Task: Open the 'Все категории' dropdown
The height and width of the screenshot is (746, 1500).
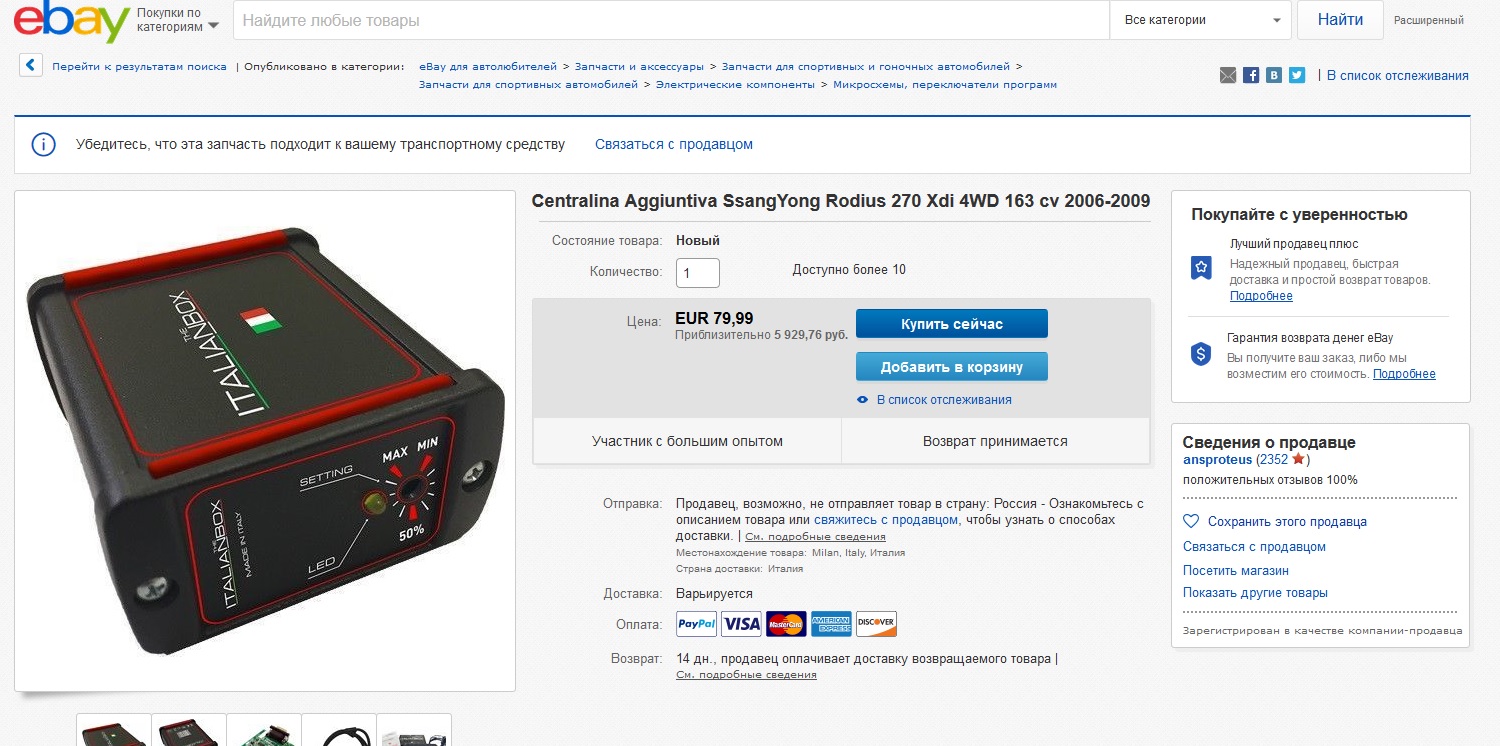Action: tap(1200, 20)
